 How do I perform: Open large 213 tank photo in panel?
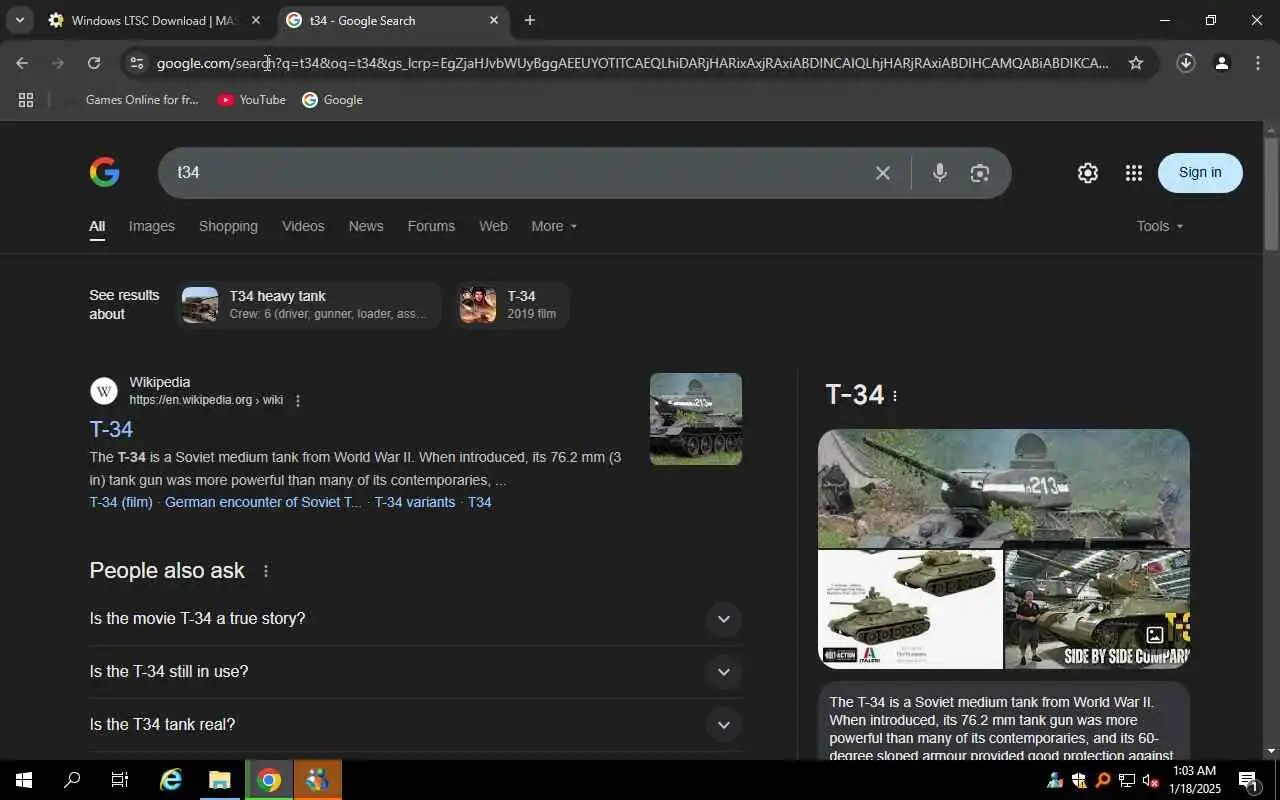(1004, 488)
